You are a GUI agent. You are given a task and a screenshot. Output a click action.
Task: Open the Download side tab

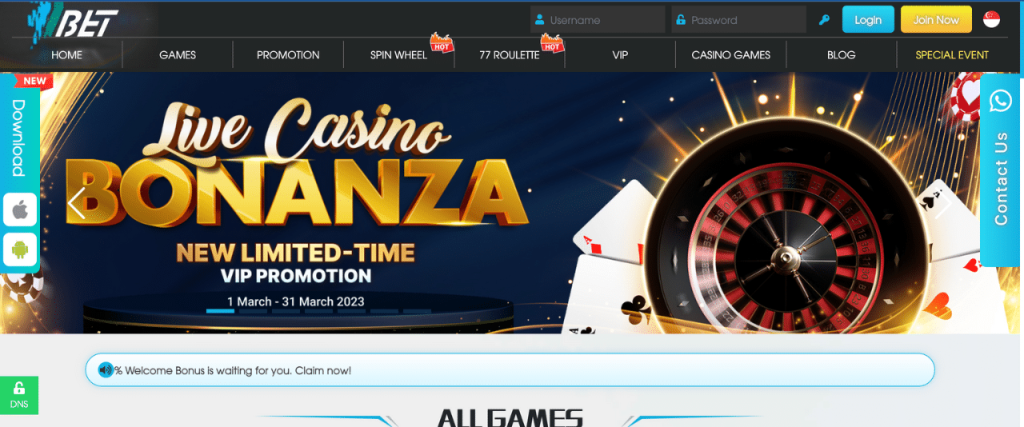click(18, 138)
